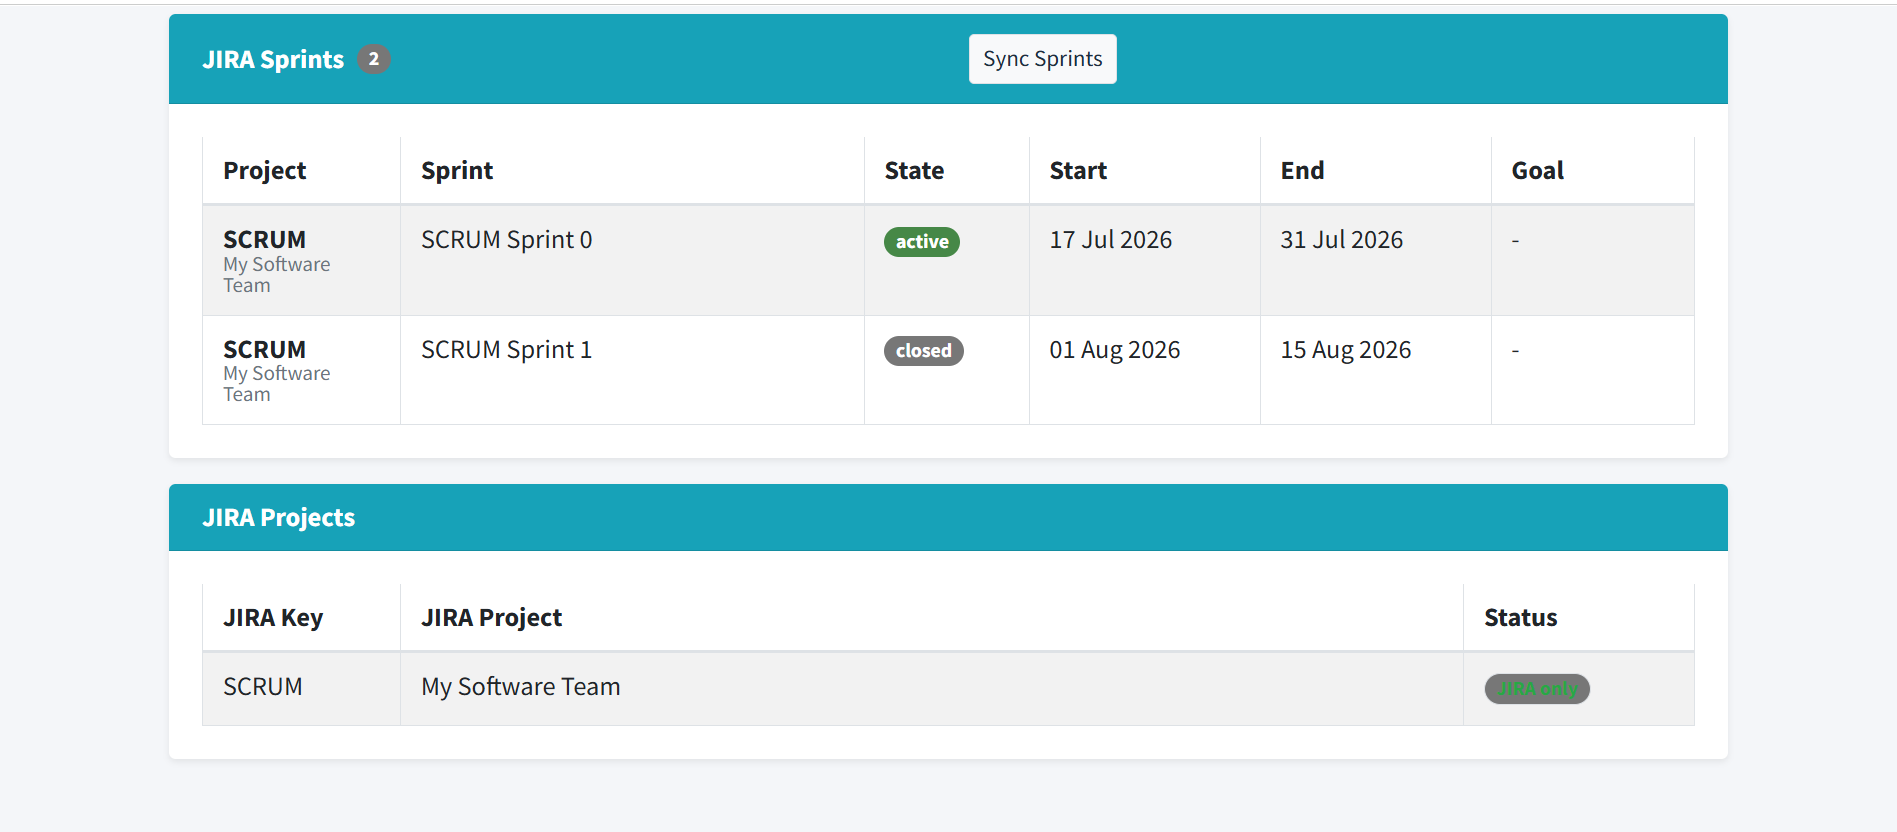Click the JIRA only status badge
The height and width of the screenshot is (832, 1897).
pos(1537,689)
